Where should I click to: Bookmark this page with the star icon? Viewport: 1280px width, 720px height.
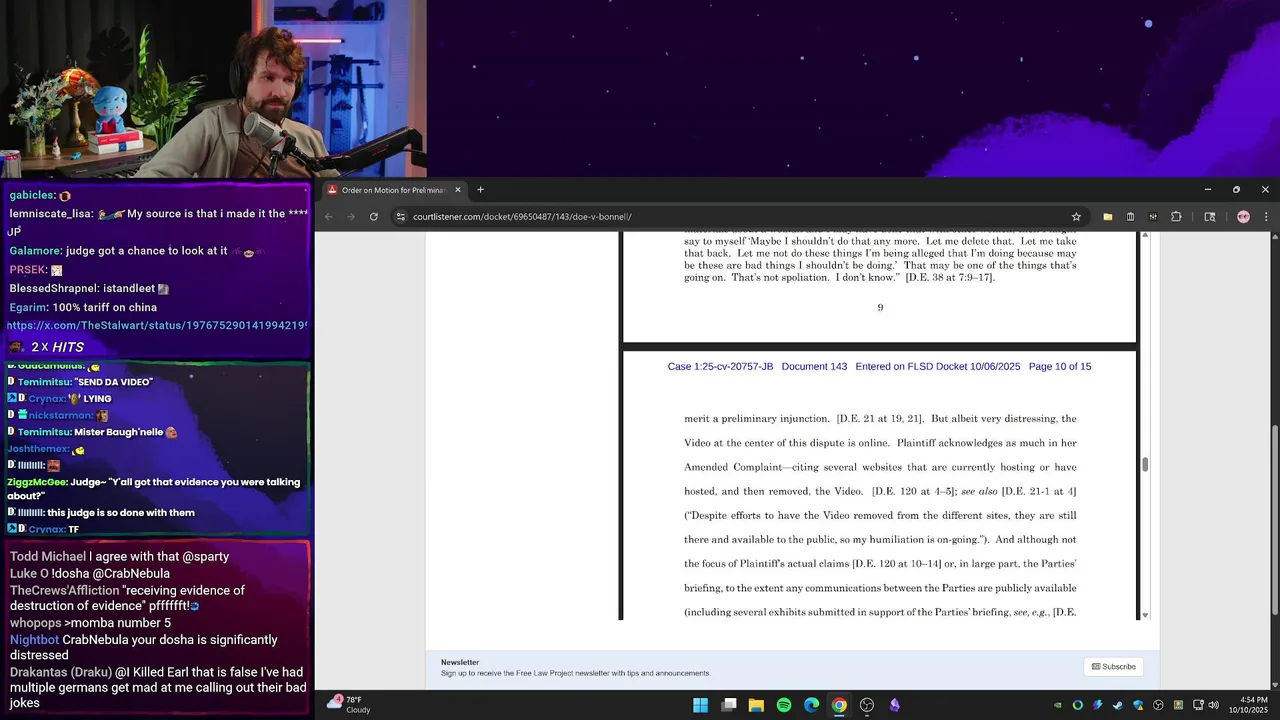[x=1076, y=216]
